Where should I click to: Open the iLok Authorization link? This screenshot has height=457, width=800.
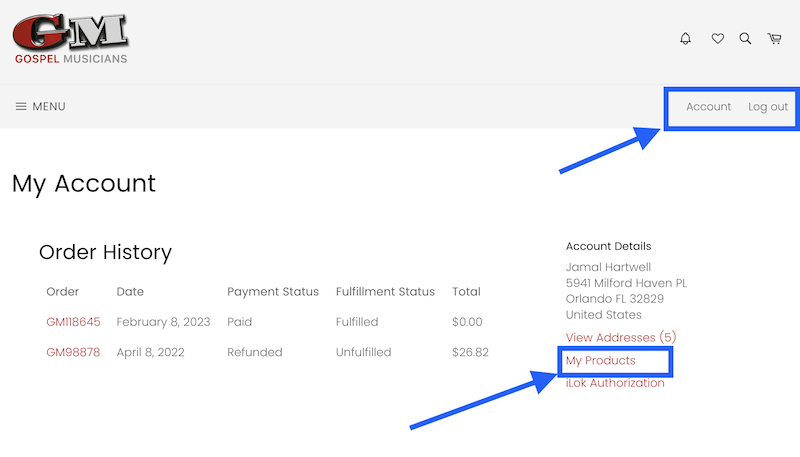point(615,383)
